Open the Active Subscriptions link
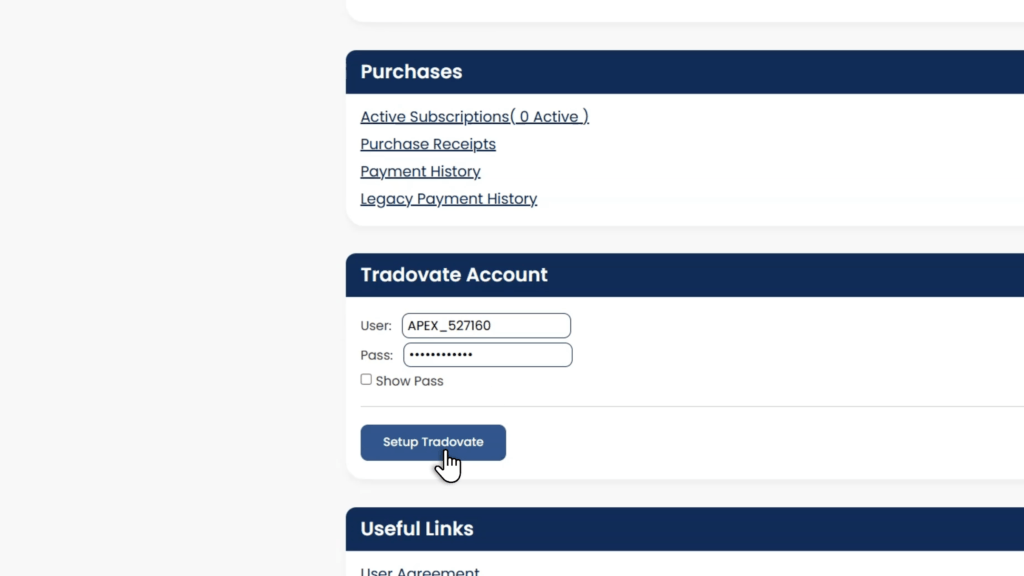 434,117
